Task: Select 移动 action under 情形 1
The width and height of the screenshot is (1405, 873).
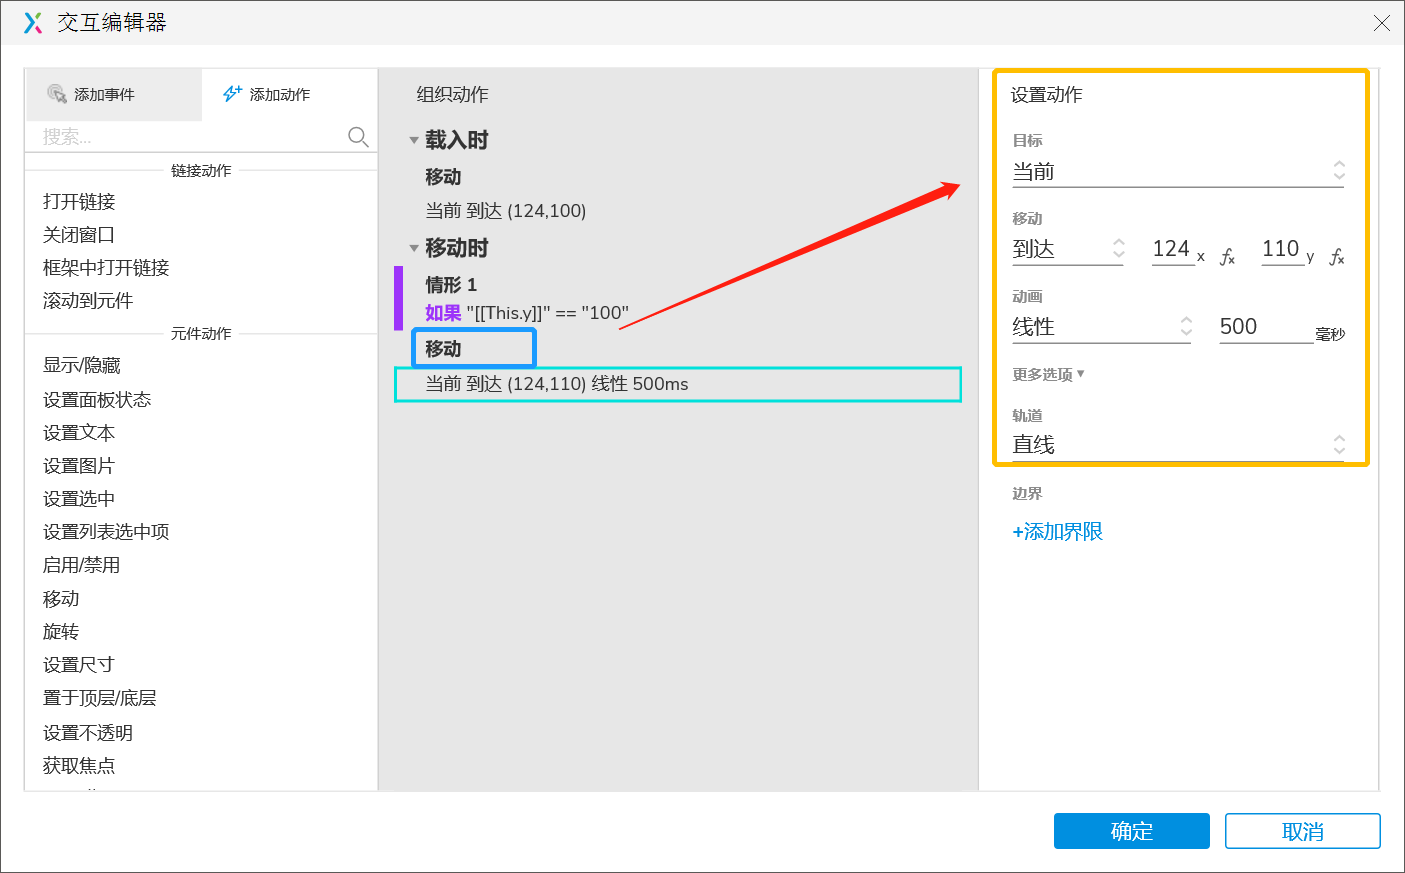Action: tap(443, 349)
